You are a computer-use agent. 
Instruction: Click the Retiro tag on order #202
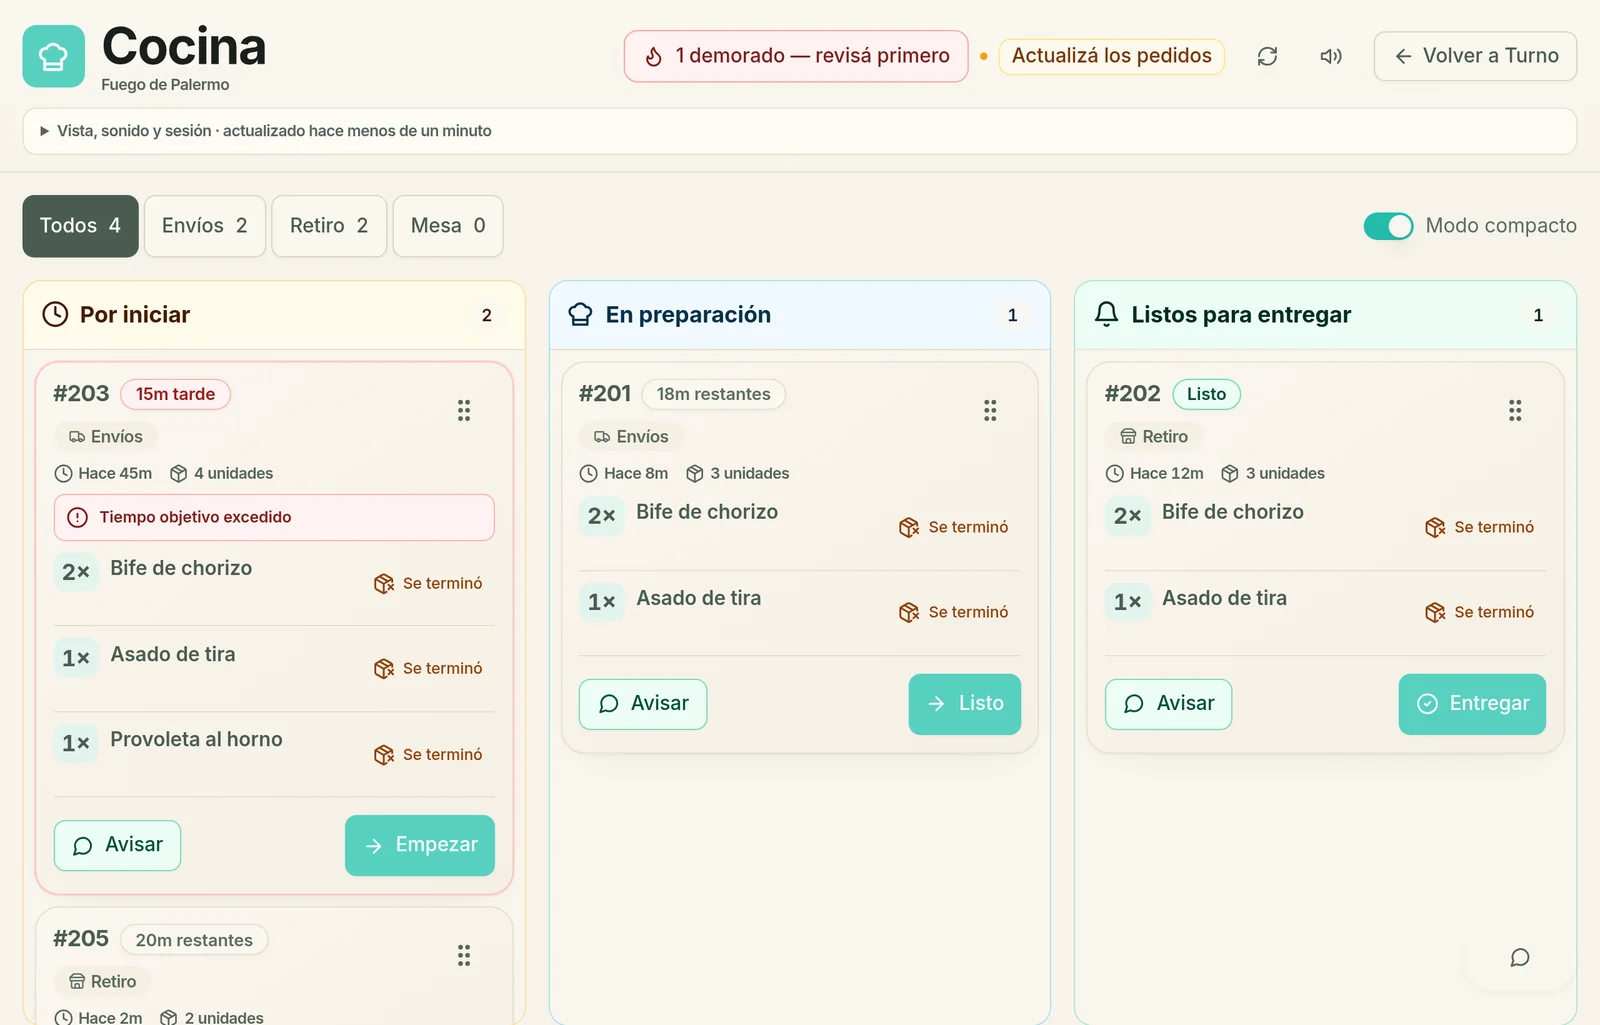1154,437
